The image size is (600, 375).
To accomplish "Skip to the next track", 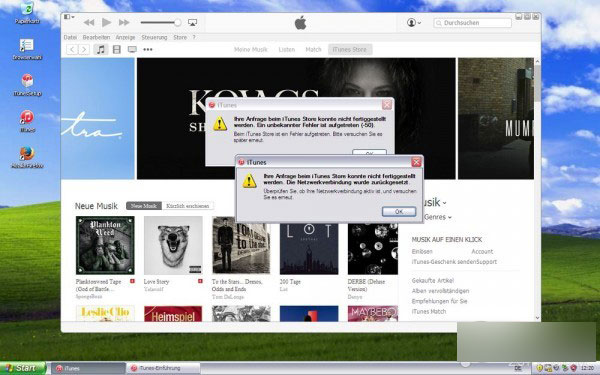I will [x=124, y=23].
